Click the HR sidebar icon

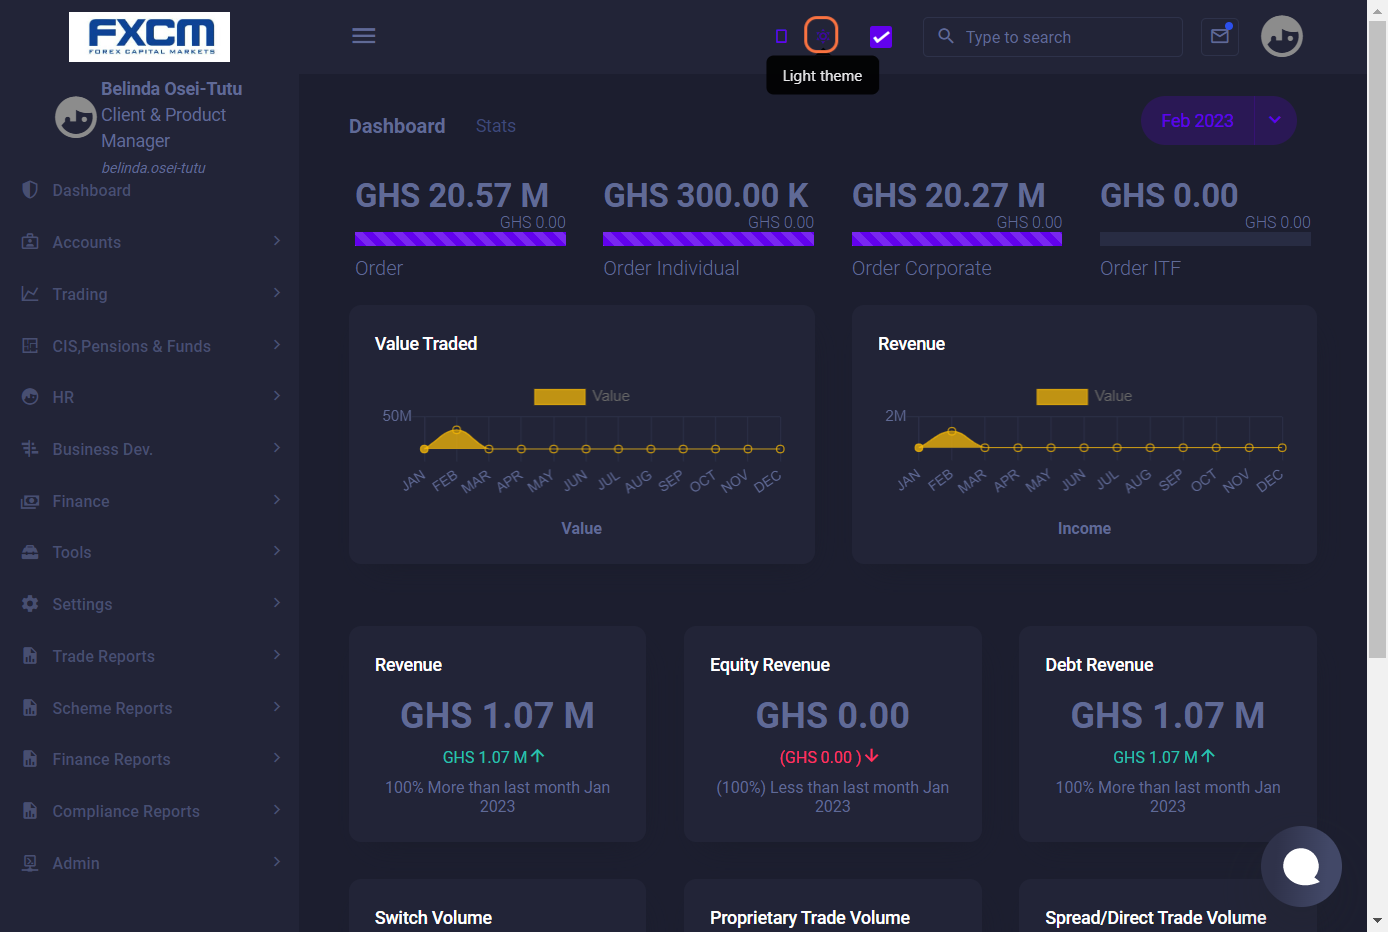tap(30, 397)
